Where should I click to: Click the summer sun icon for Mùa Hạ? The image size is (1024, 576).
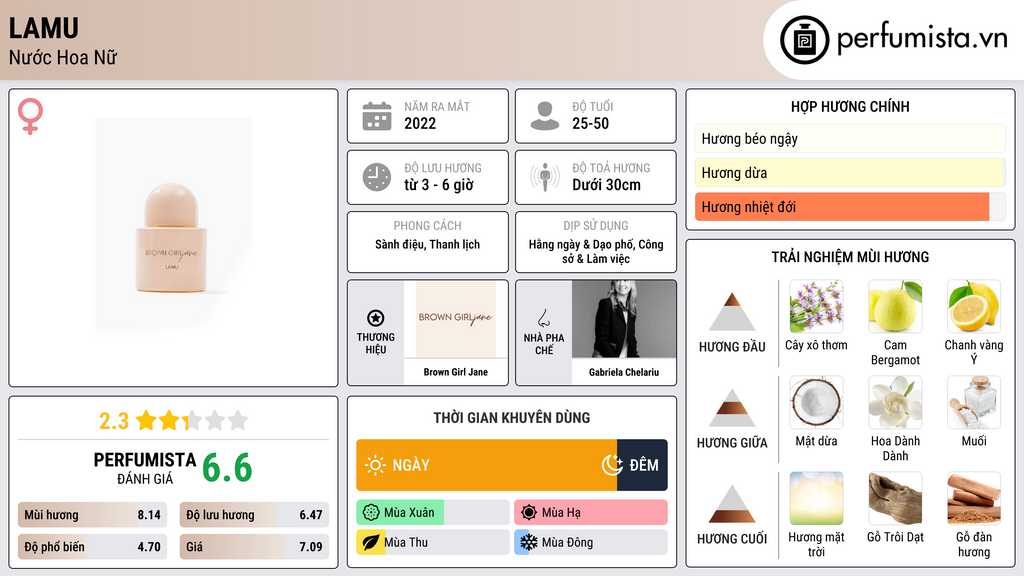tap(529, 513)
